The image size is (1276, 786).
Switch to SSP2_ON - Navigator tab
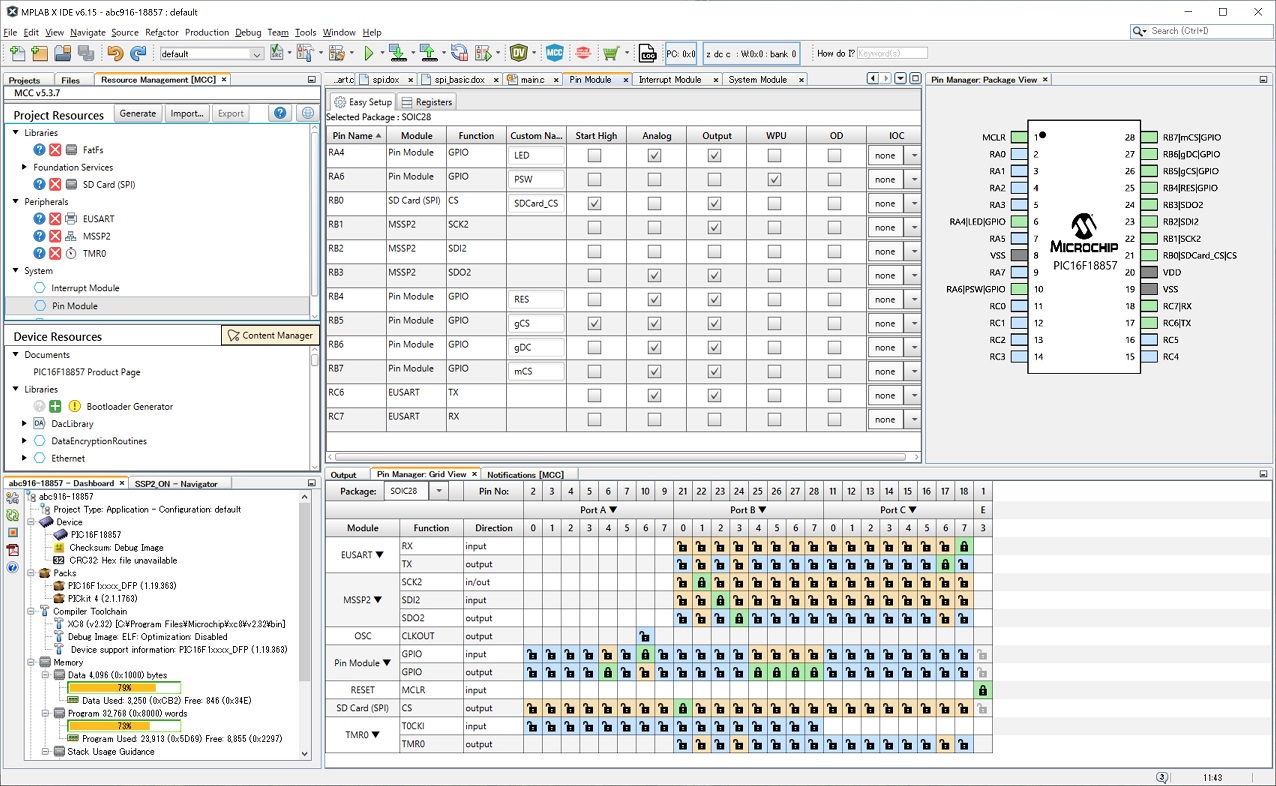click(176, 483)
